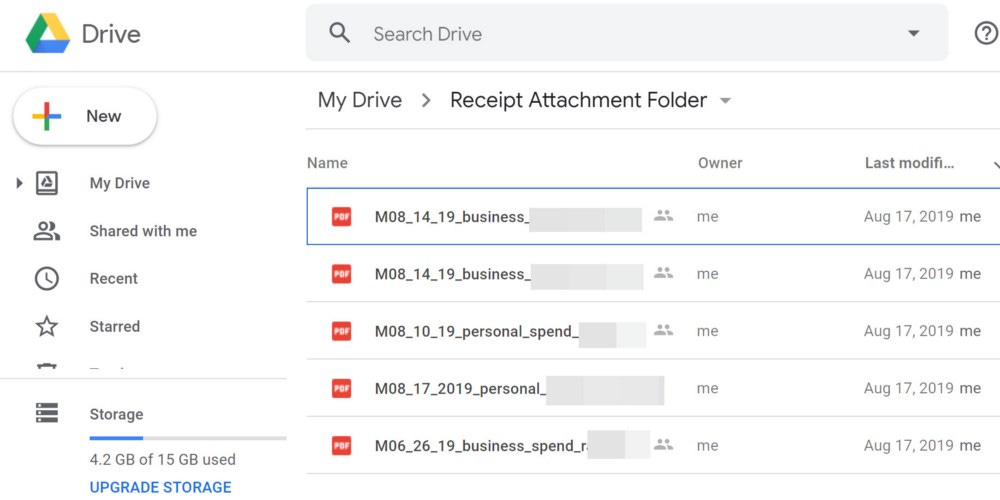The width and height of the screenshot is (1000, 500).
Task: Select M06_26_19_business_spend file name
Action: [x=481, y=445]
